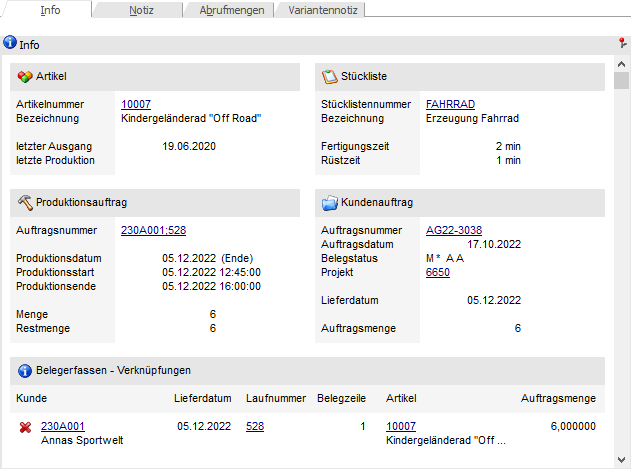Select the Variantennotiz tab

pos(322,10)
